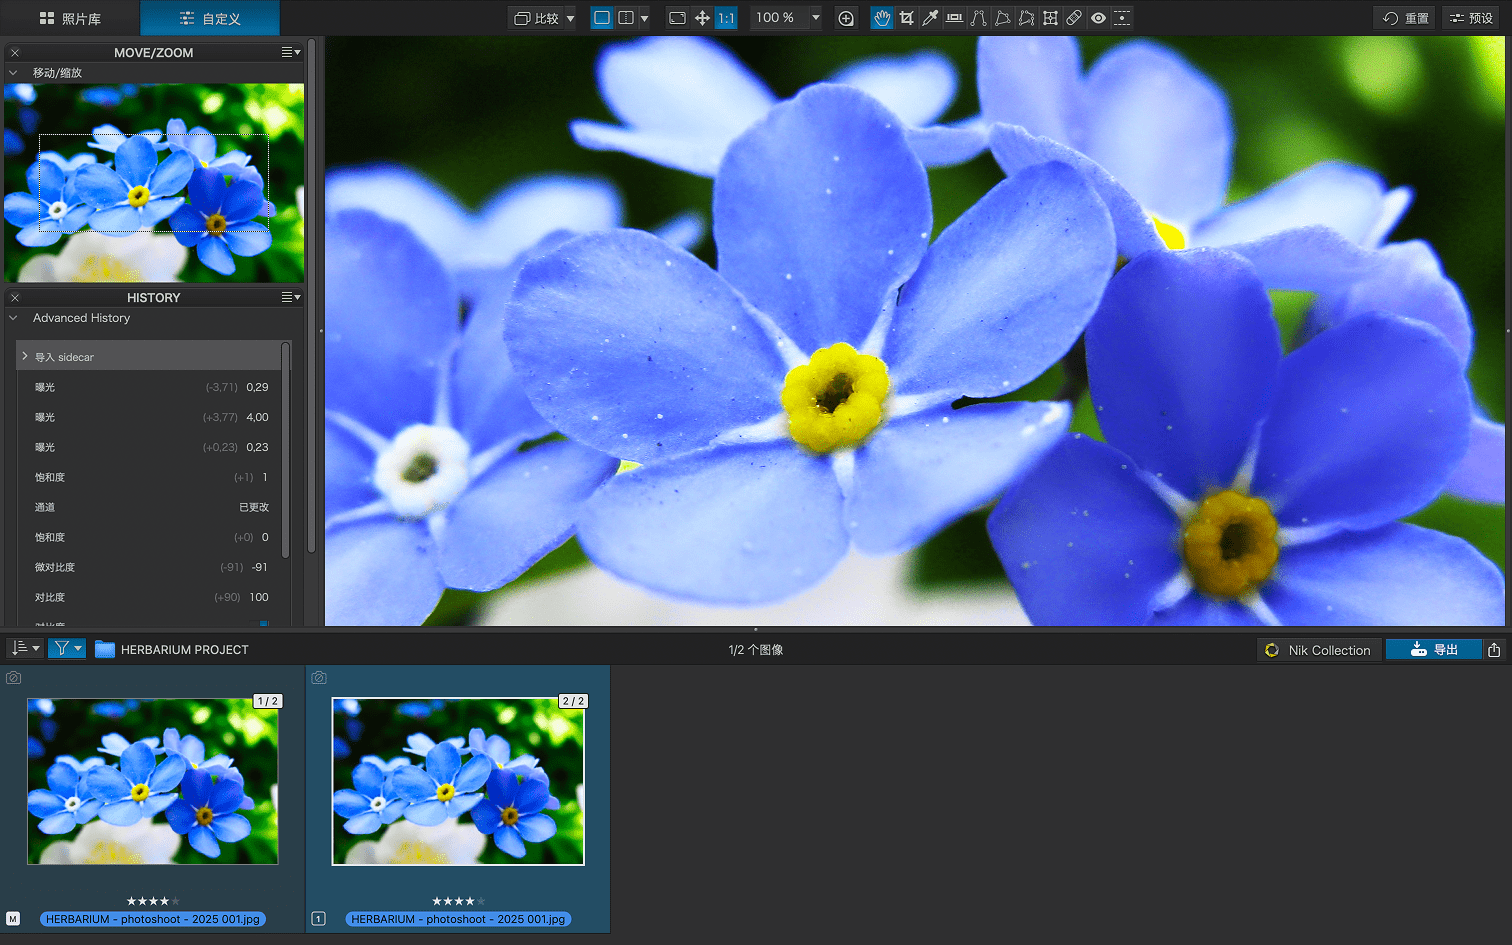Select the first thumbnail marked 1/2
Screen dimensions: 1512x945
[153, 781]
